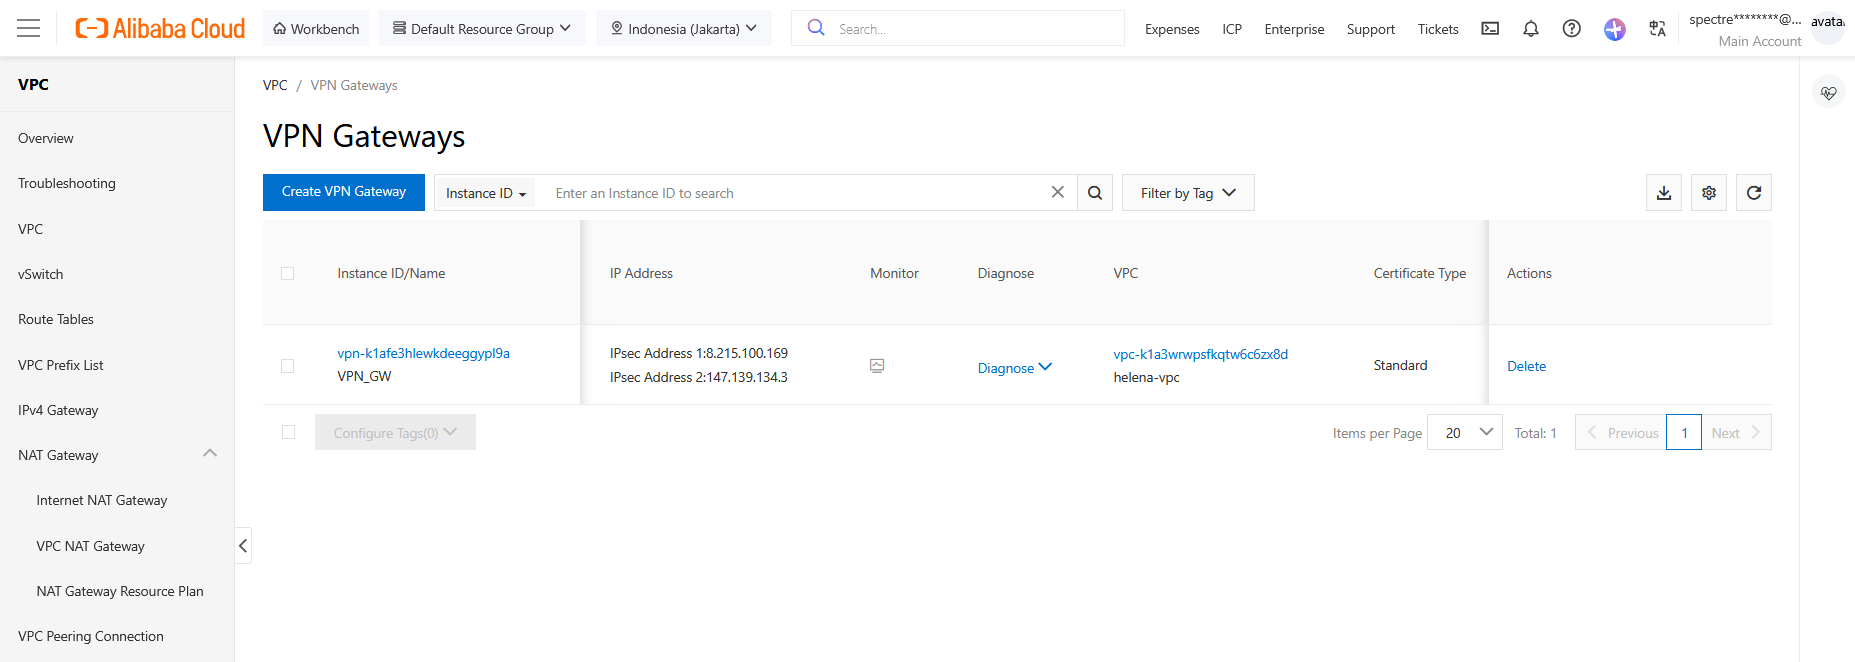Go to VPC Peering Connection
Screen dimensions: 1855x662
click(91, 636)
